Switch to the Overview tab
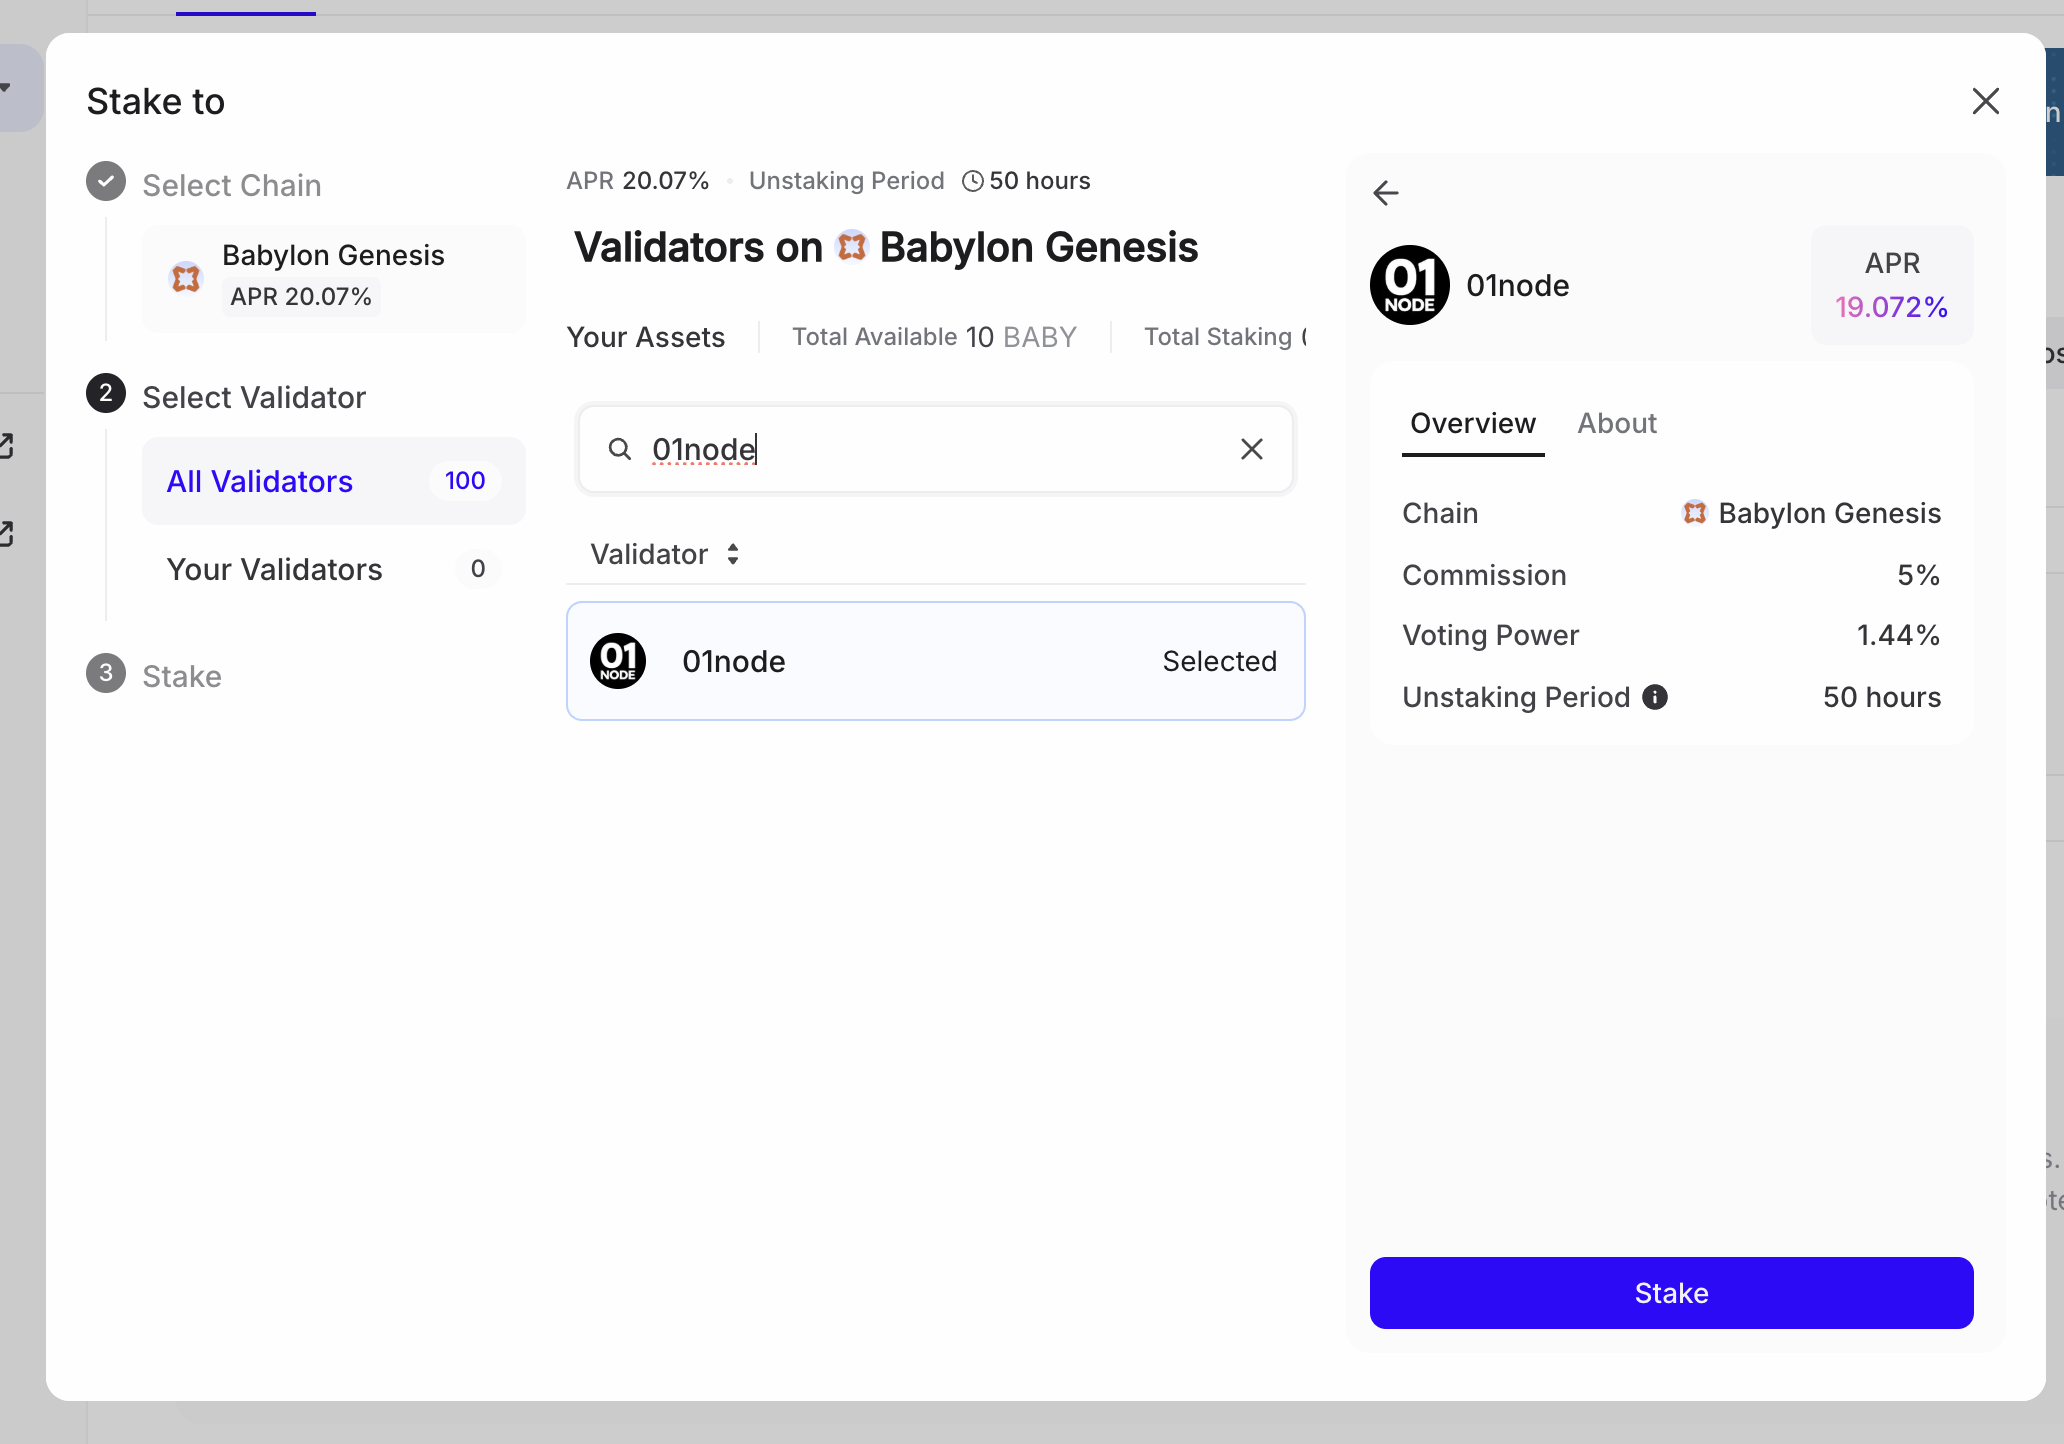The image size is (2064, 1444). [1473, 423]
